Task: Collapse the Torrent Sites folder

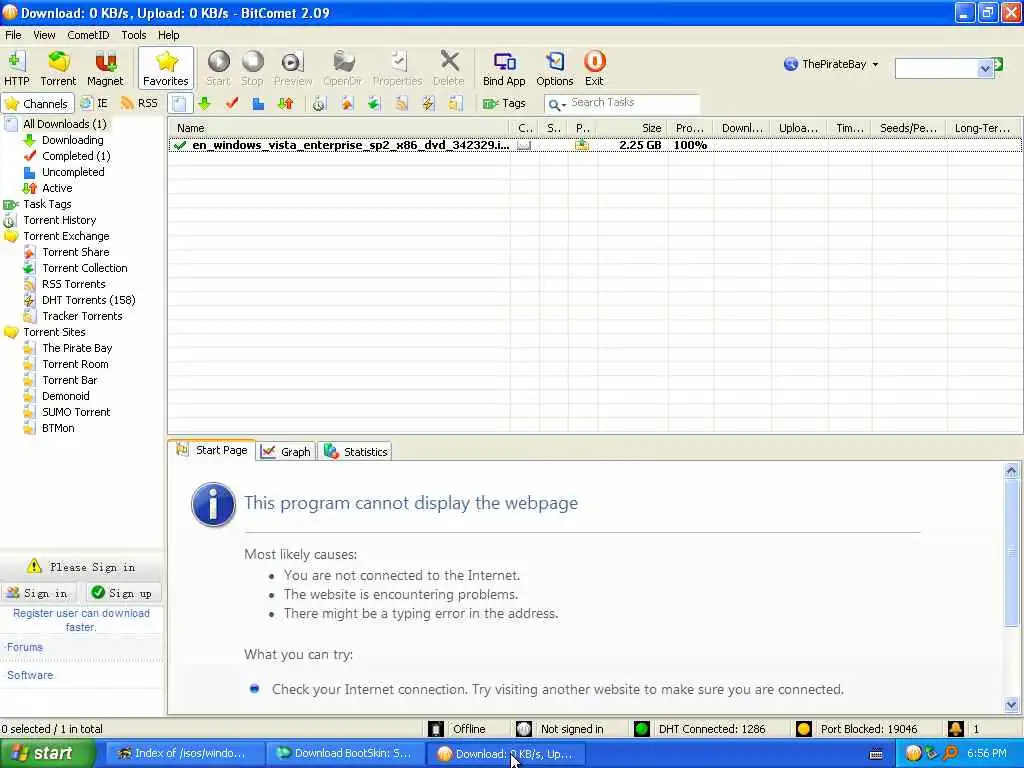Action: (54, 332)
